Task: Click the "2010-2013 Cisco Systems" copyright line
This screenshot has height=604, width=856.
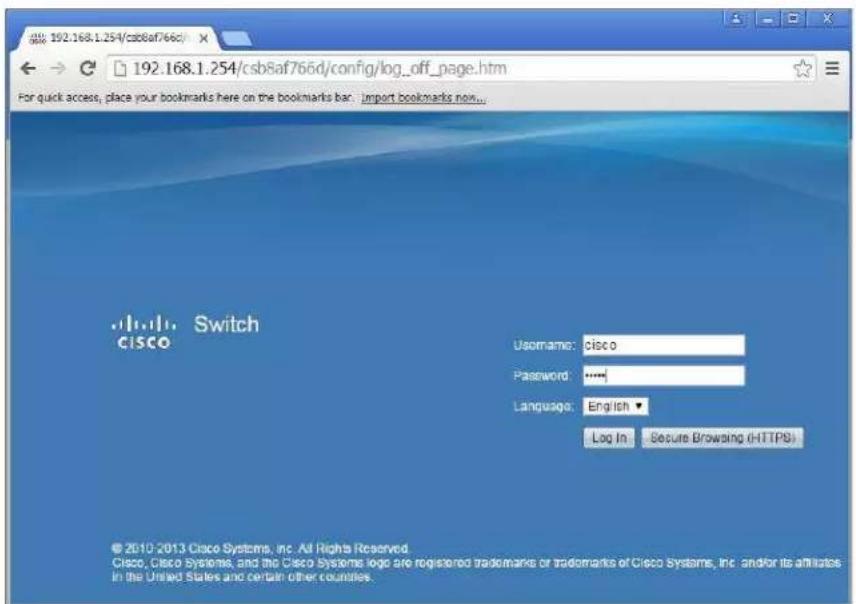Action: point(260,548)
